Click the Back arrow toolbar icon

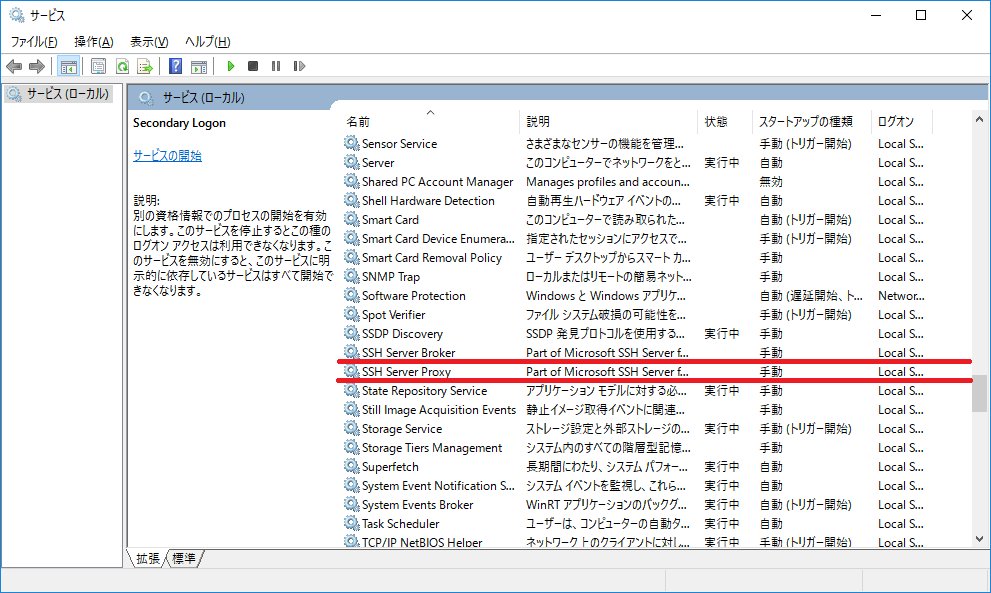pos(14,66)
